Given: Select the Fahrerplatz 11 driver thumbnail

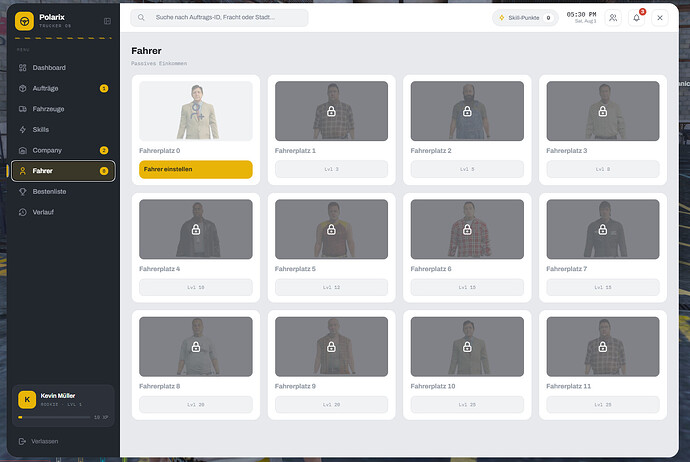Looking at the screenshot, I should click(603, 347).
